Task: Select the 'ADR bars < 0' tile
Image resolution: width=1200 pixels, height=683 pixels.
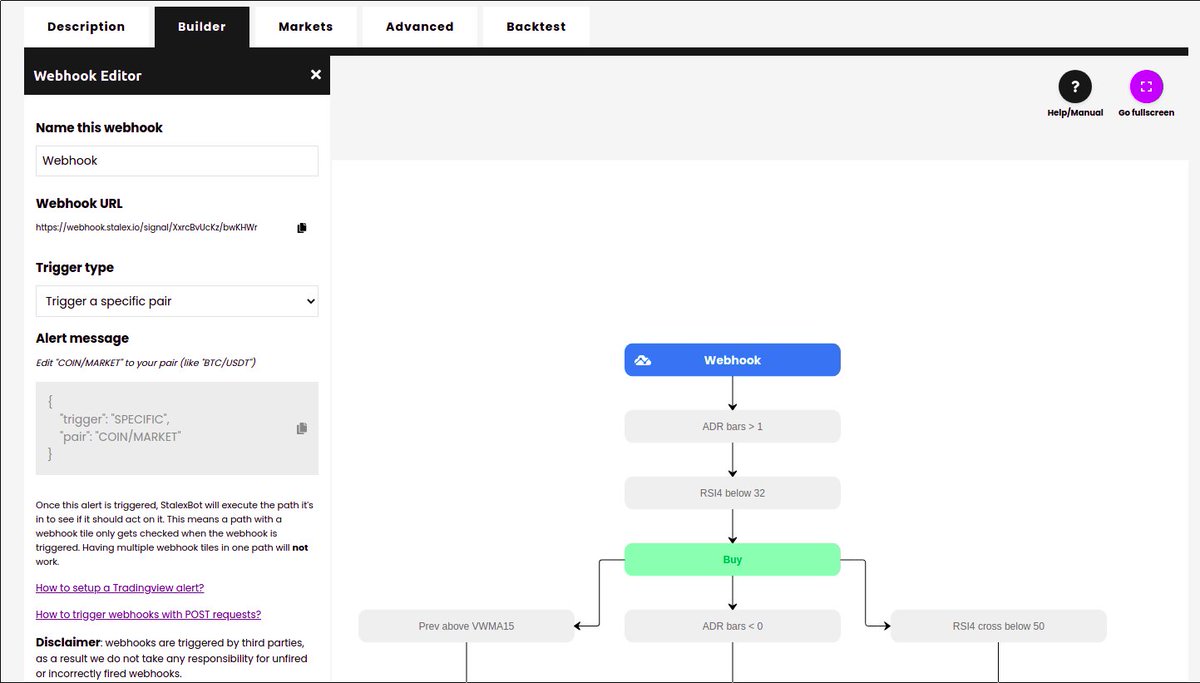Action: pyautogui.click(x=732, y=626)
